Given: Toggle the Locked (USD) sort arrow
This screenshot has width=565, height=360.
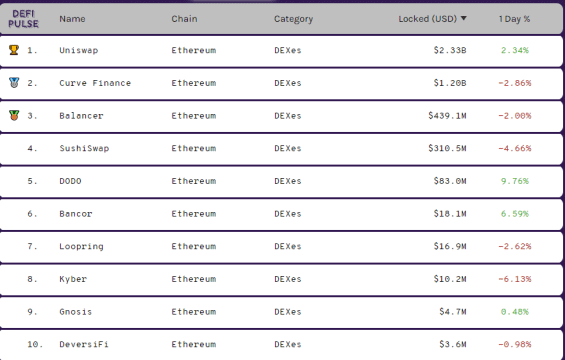Looking at the screenshot, I should 464,18.
